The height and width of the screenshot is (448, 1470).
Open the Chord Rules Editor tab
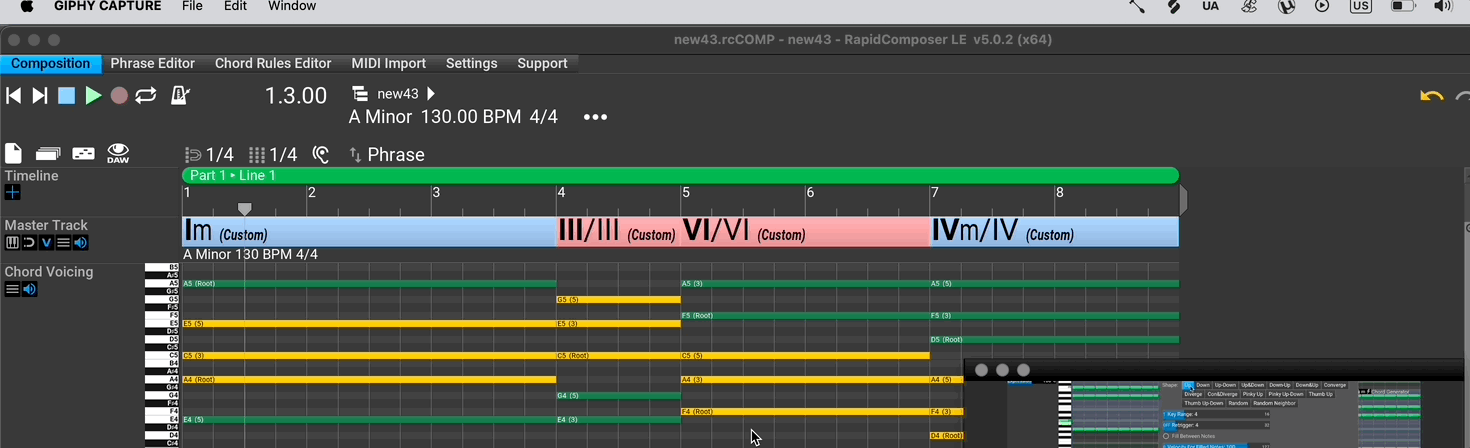pyautogui.click(x=273, y=63)
